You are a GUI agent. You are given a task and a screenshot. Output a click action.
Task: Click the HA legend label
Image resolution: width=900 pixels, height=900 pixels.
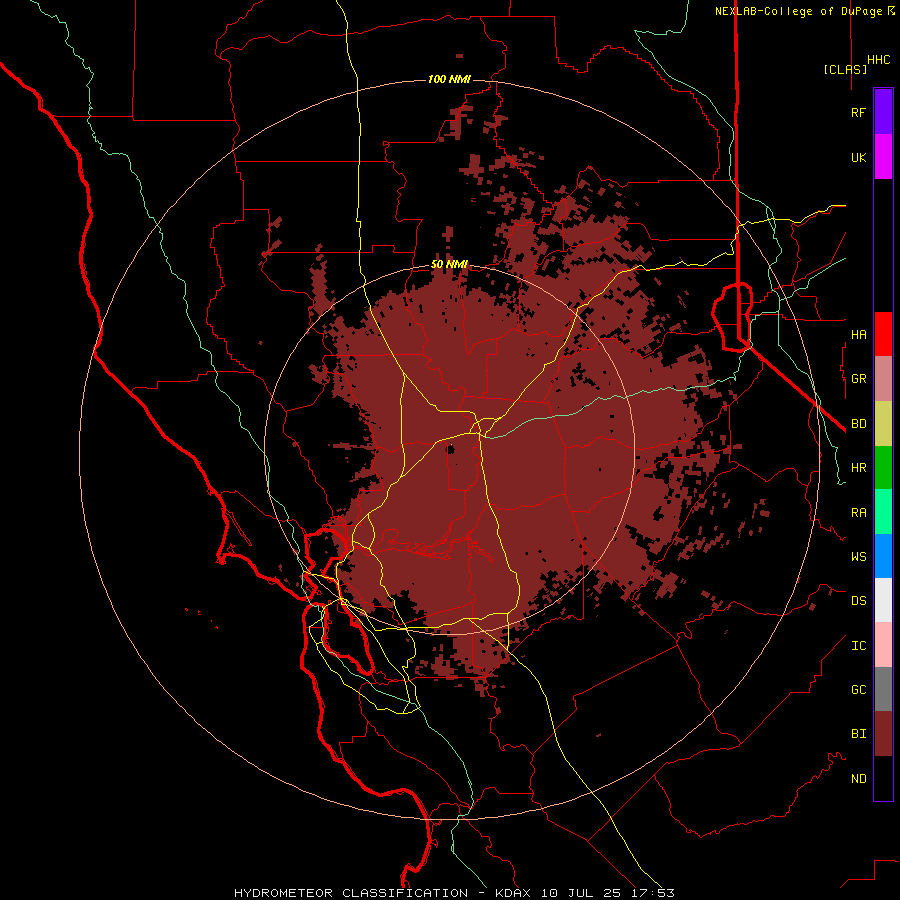(859, 334)
